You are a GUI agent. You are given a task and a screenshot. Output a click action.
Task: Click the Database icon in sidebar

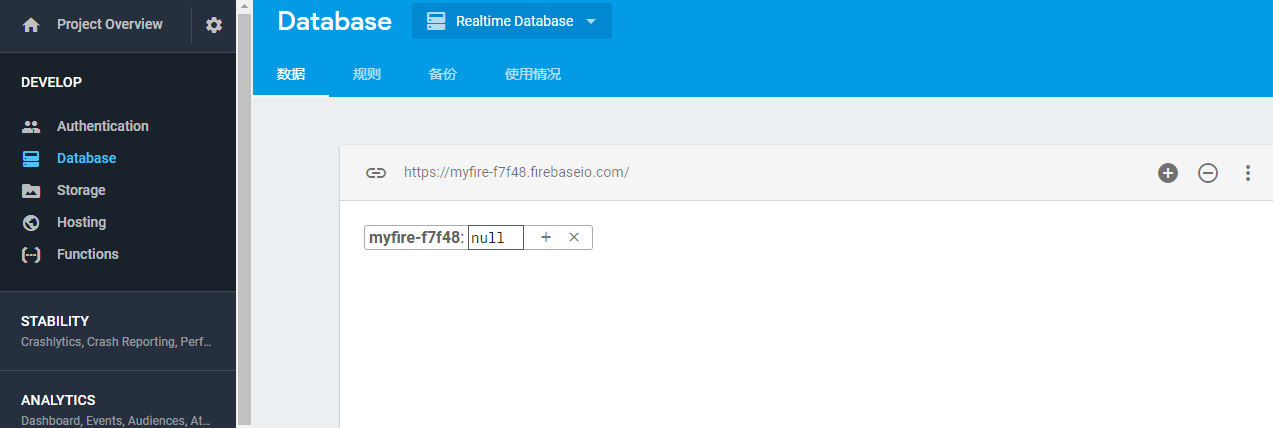31,158
